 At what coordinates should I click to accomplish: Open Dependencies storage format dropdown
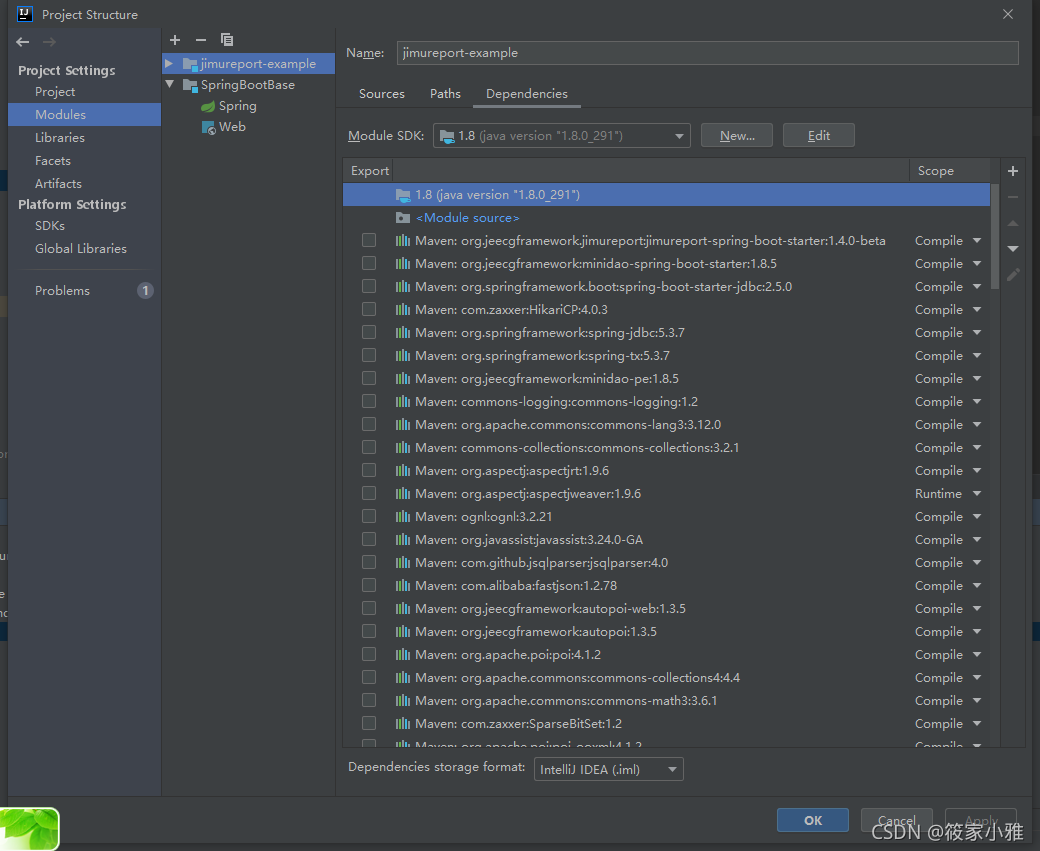[x=608, y=769]
